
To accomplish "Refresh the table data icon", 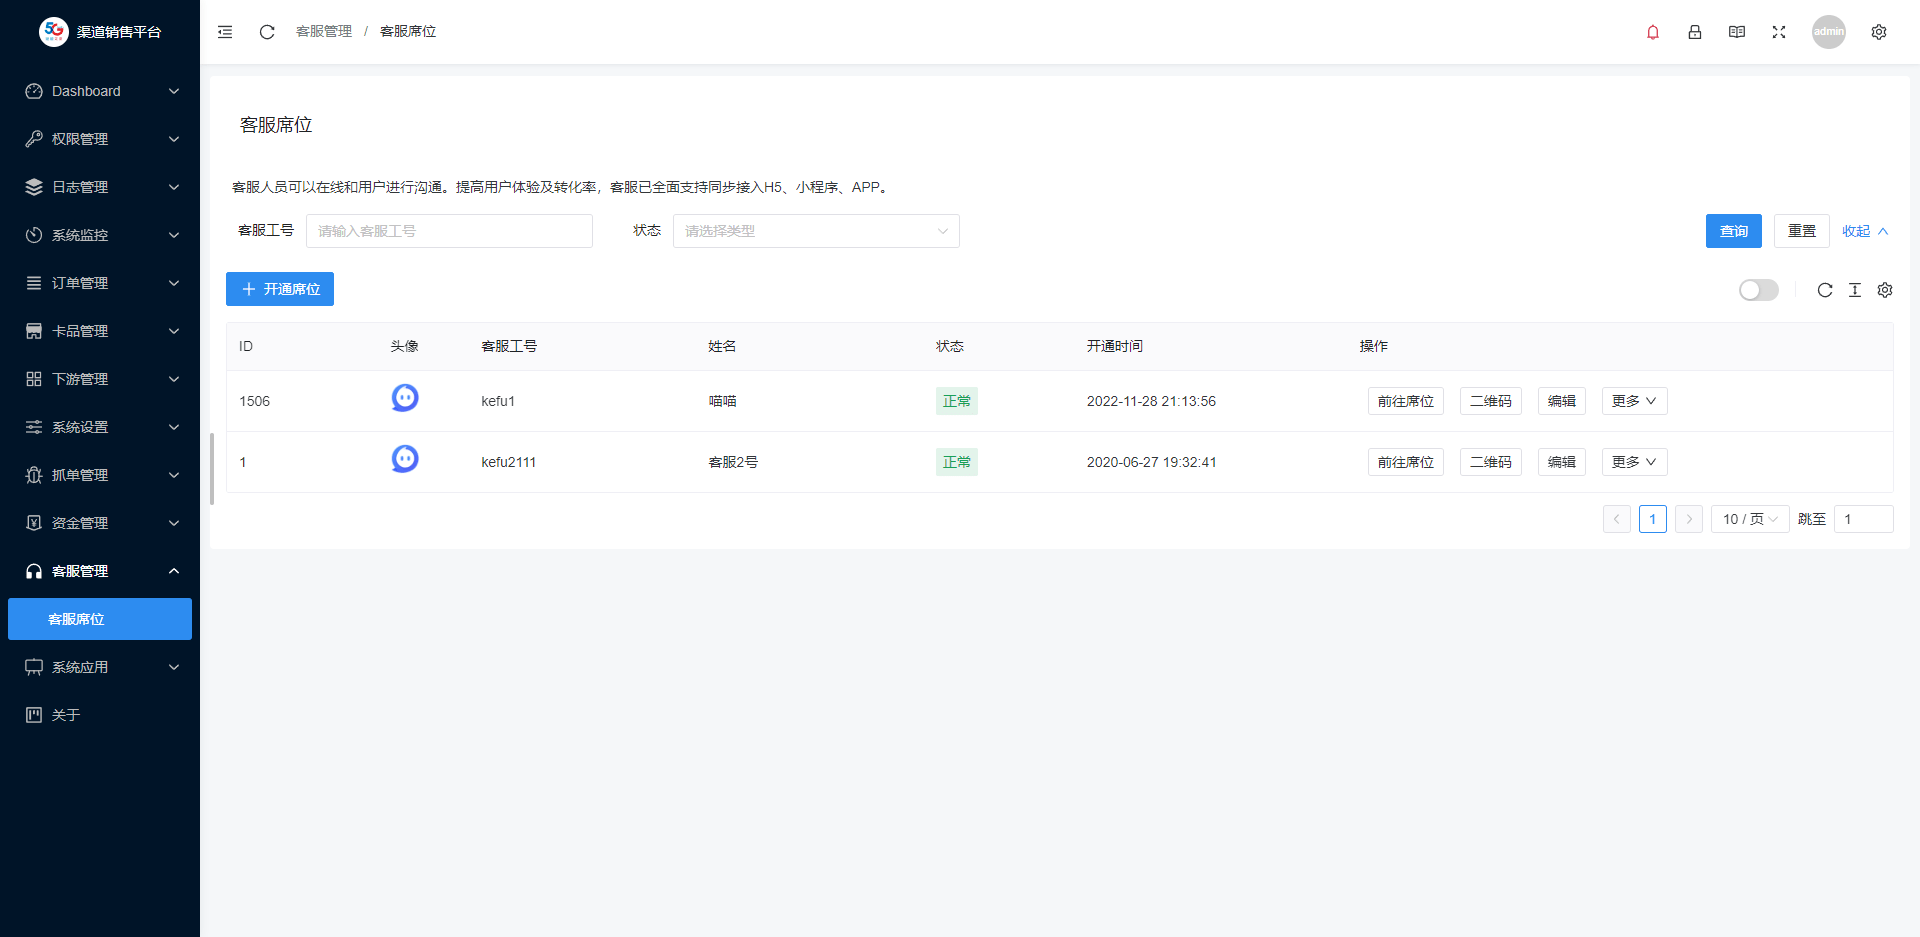I will (x=1825, y=290).
